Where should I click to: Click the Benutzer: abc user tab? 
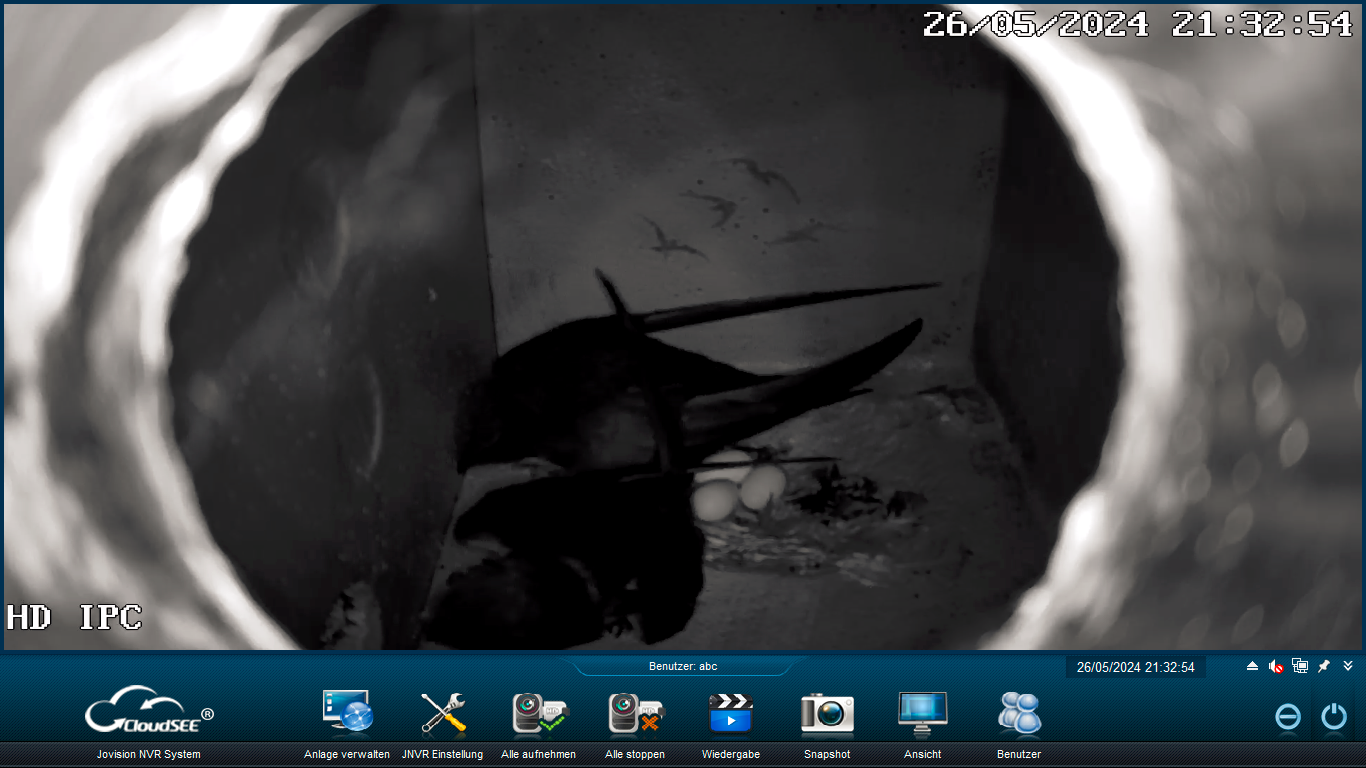(x=683, y=666)
